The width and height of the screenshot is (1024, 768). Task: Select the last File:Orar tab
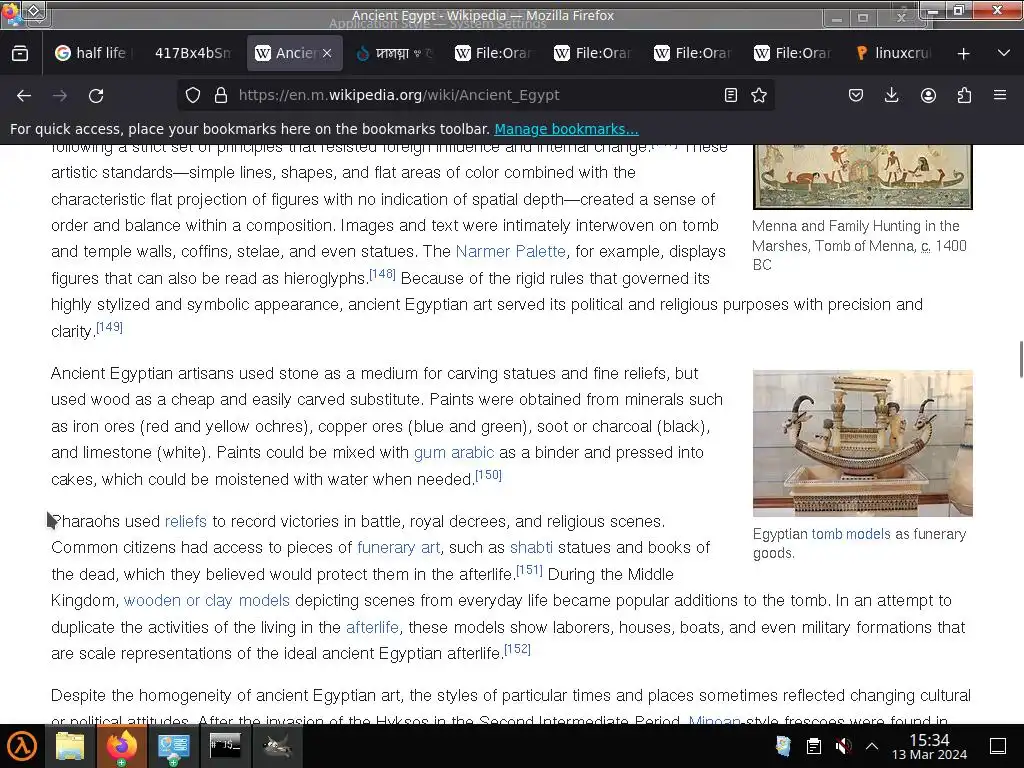pyautogui.click(x=794, y=53)
